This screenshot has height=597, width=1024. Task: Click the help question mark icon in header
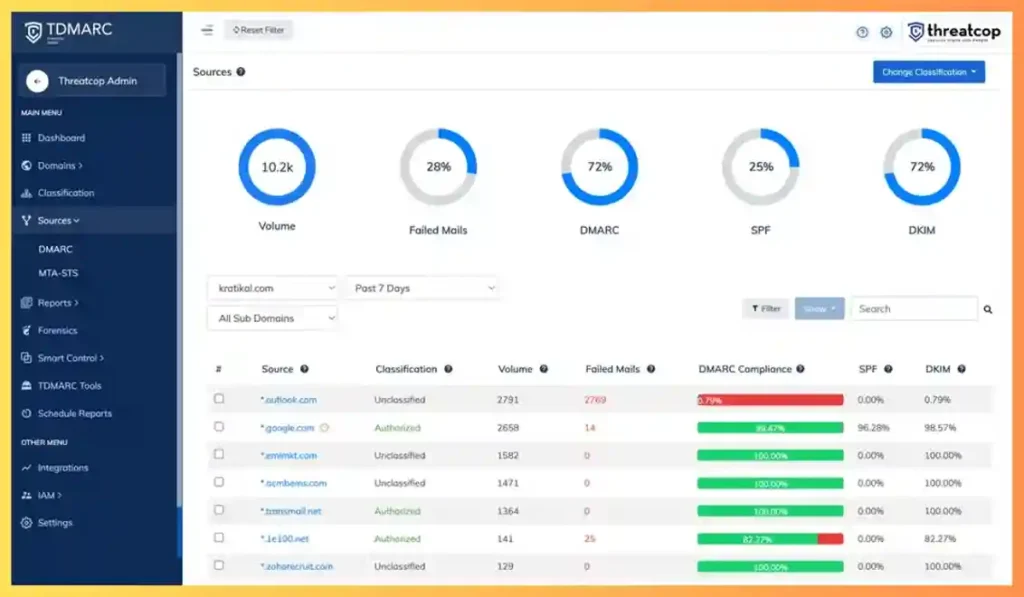point(862,32)
